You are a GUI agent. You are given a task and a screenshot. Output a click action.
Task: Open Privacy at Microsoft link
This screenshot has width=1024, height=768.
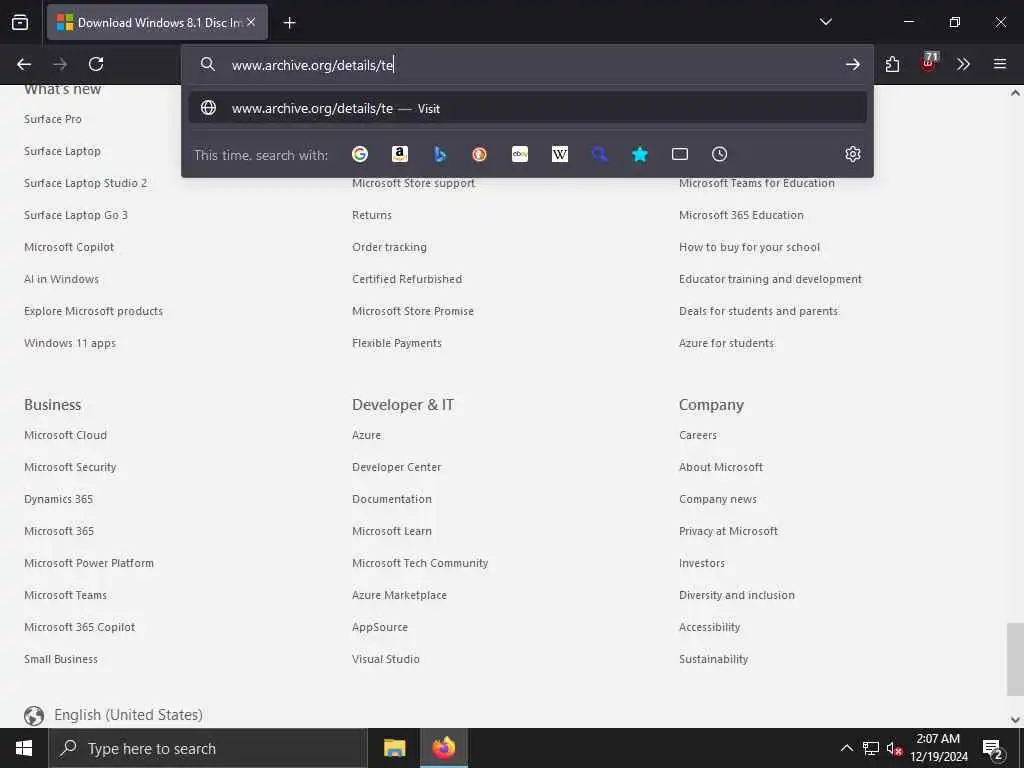click(728, 531)
